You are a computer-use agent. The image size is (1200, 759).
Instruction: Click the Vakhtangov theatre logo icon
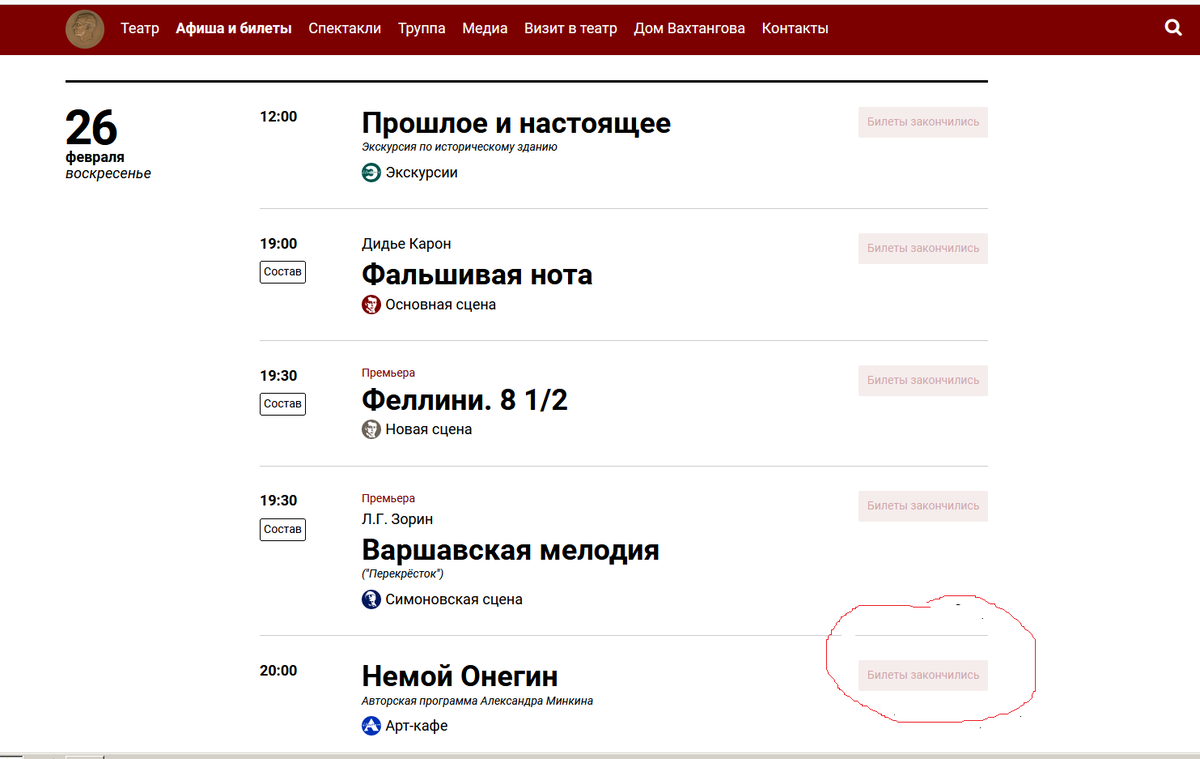point(85,28)
